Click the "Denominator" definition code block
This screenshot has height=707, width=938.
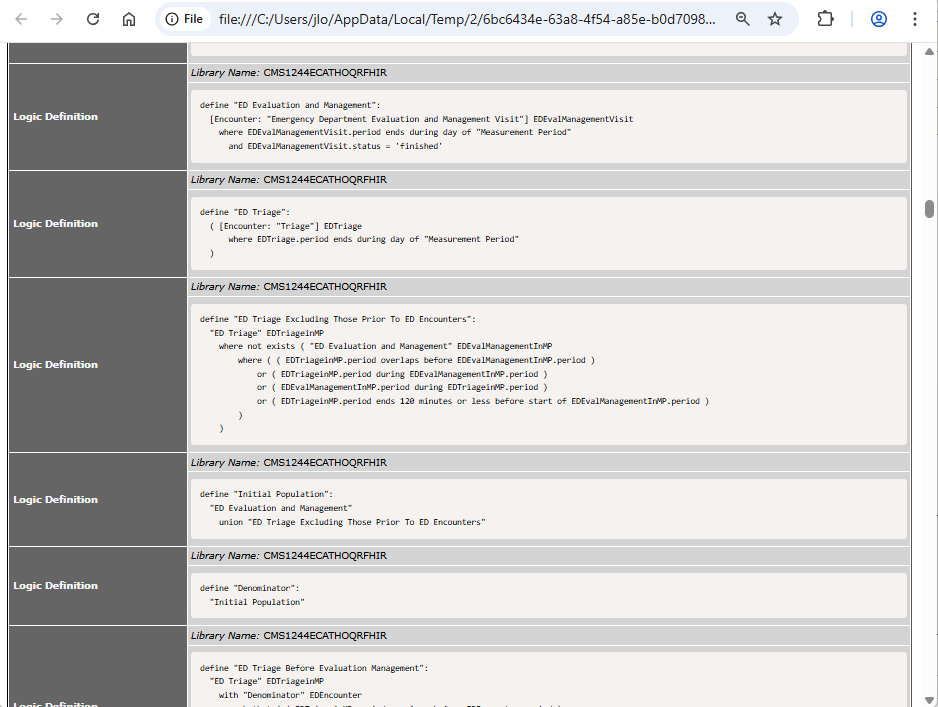coord(548,595)
